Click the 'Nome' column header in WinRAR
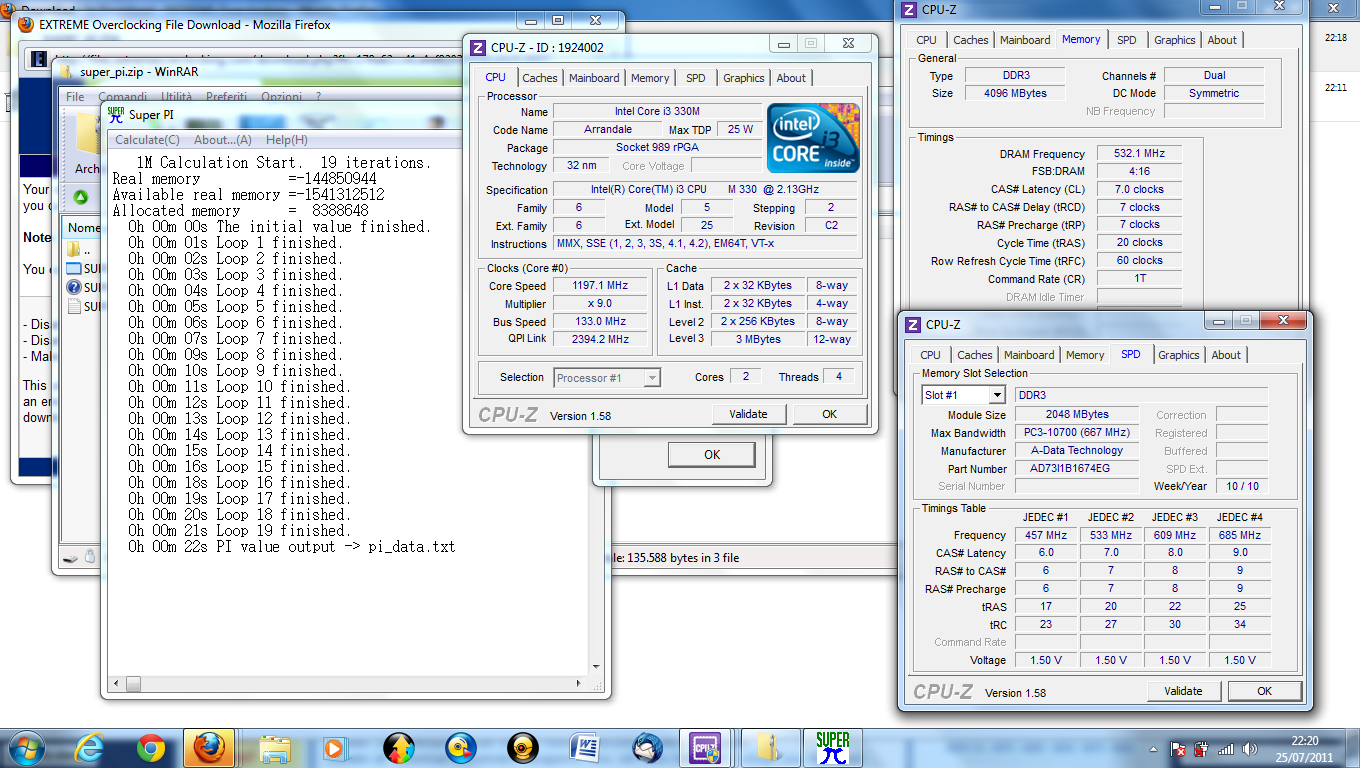This screenshot has width=1360, height=768. point(83,228)
